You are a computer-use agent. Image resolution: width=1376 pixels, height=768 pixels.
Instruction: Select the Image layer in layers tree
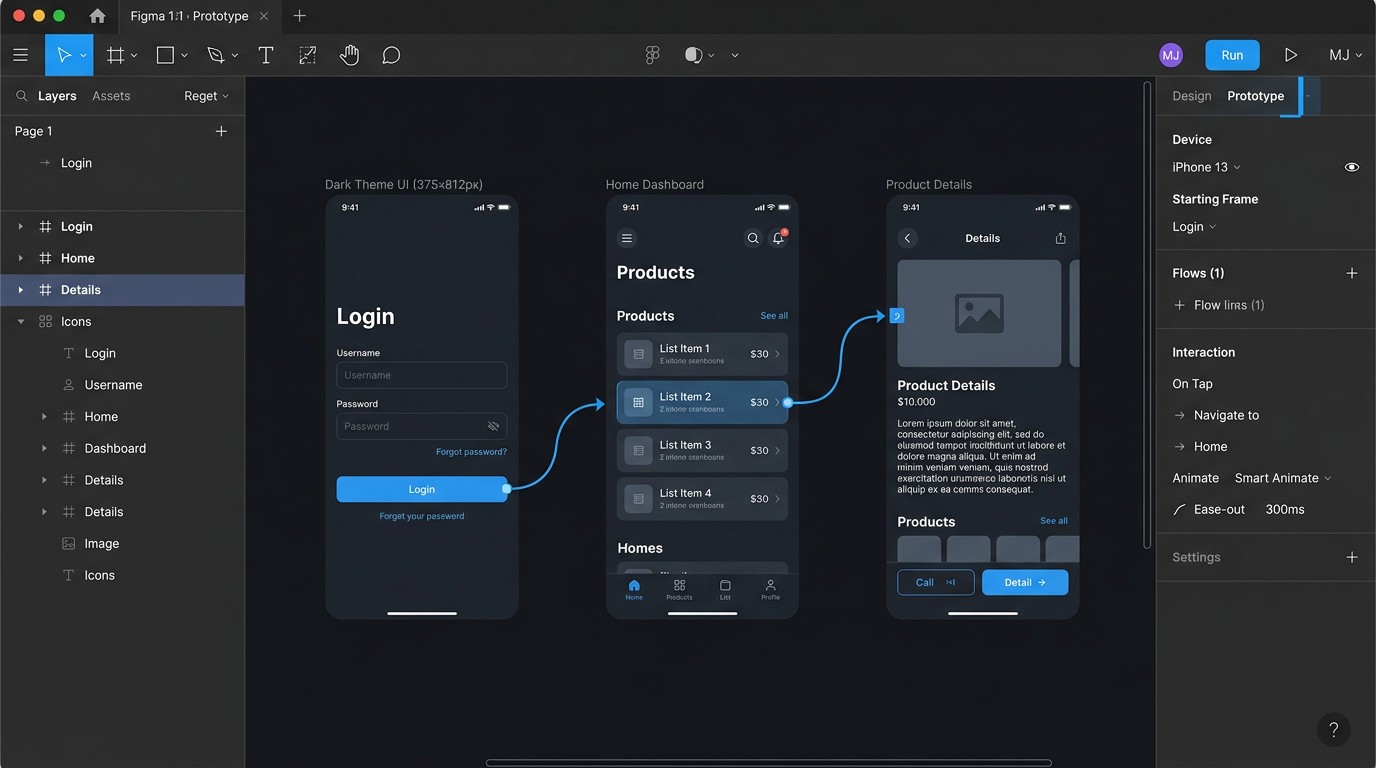[x=102, y=544]
